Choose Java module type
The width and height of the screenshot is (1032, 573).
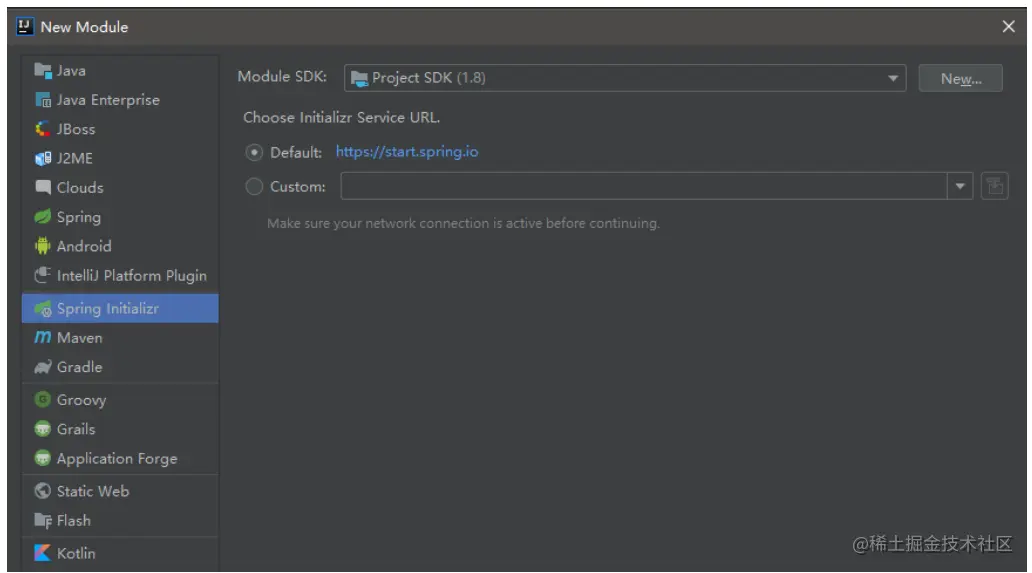coord(120,70)
